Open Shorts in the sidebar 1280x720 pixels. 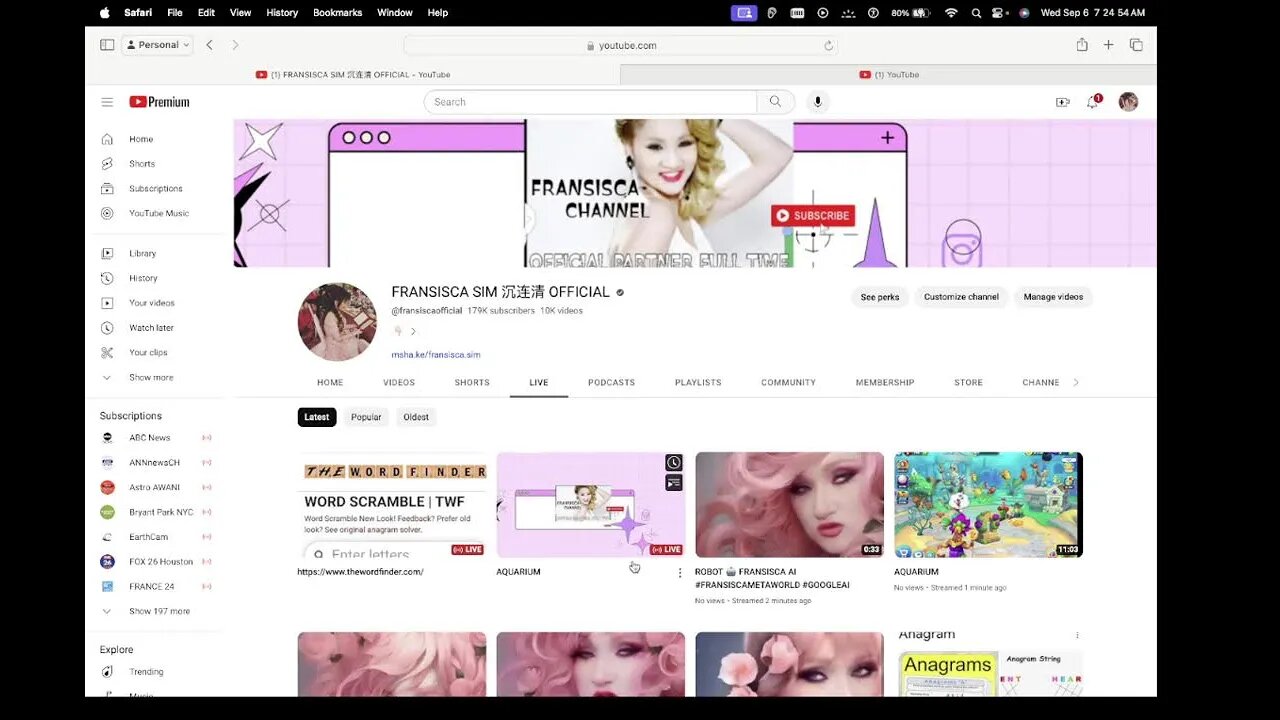tap(142, 164)
